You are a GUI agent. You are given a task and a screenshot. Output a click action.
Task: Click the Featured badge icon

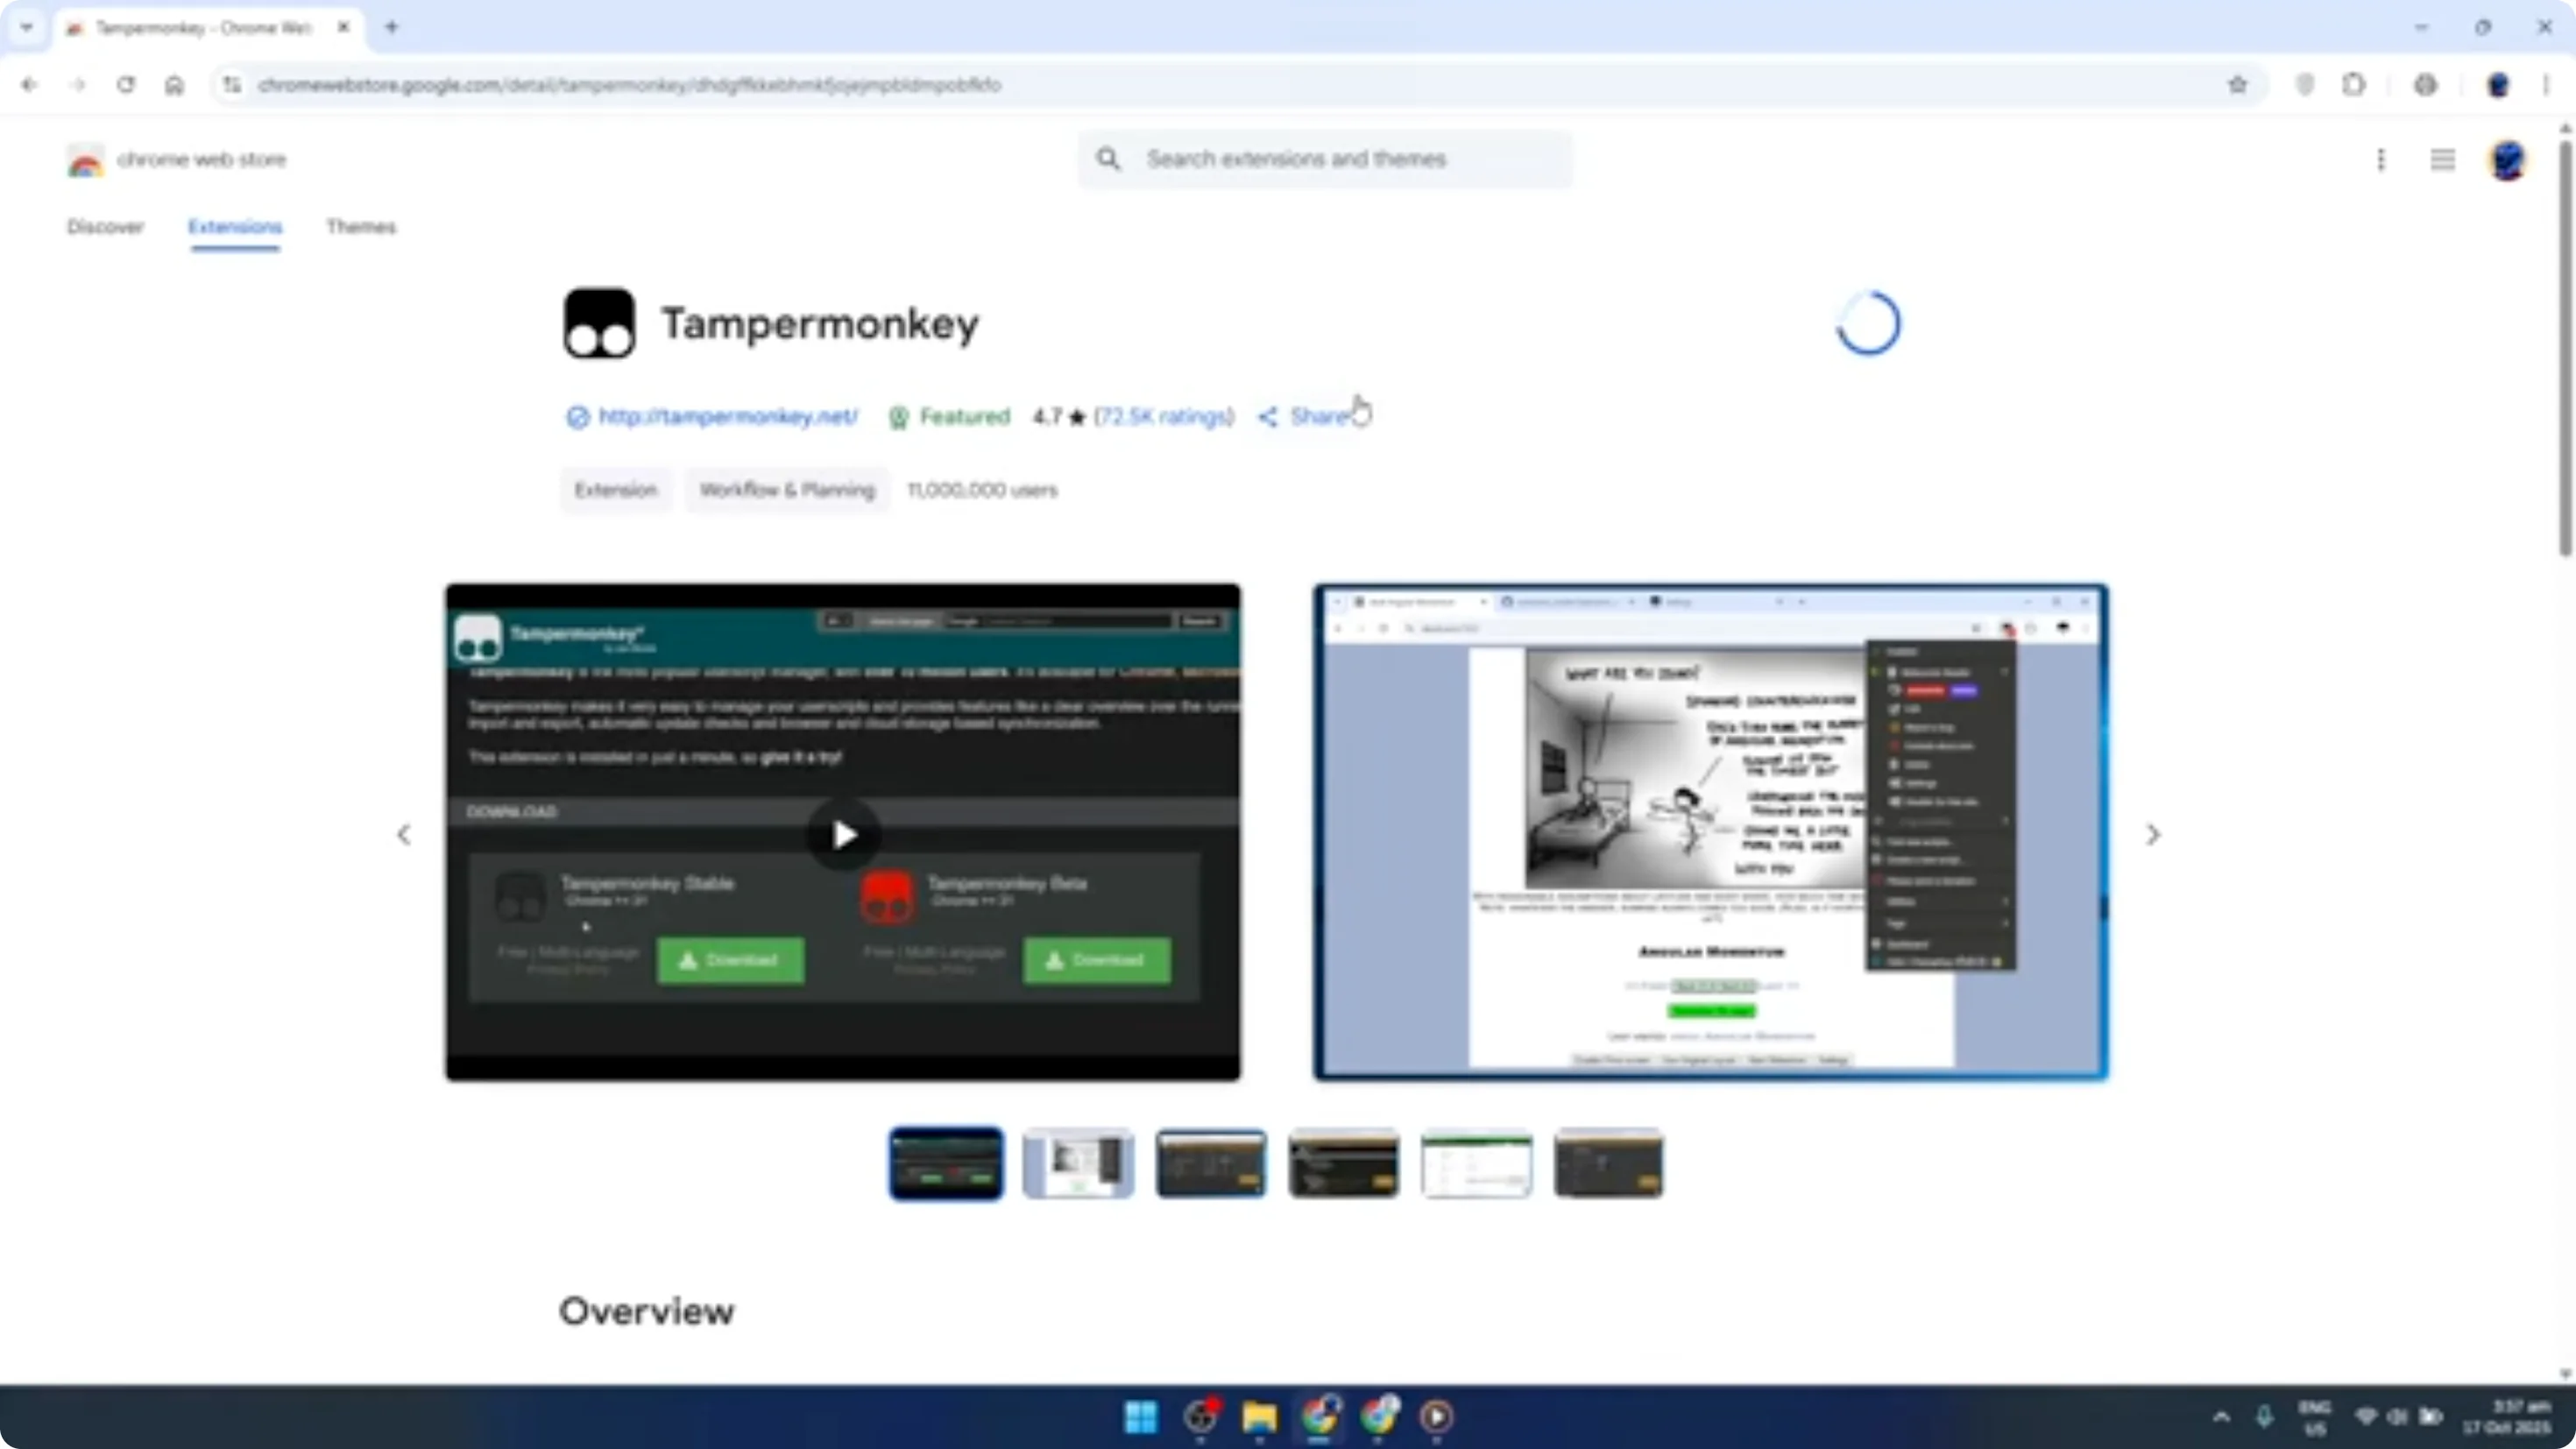(x=898, y=417)
